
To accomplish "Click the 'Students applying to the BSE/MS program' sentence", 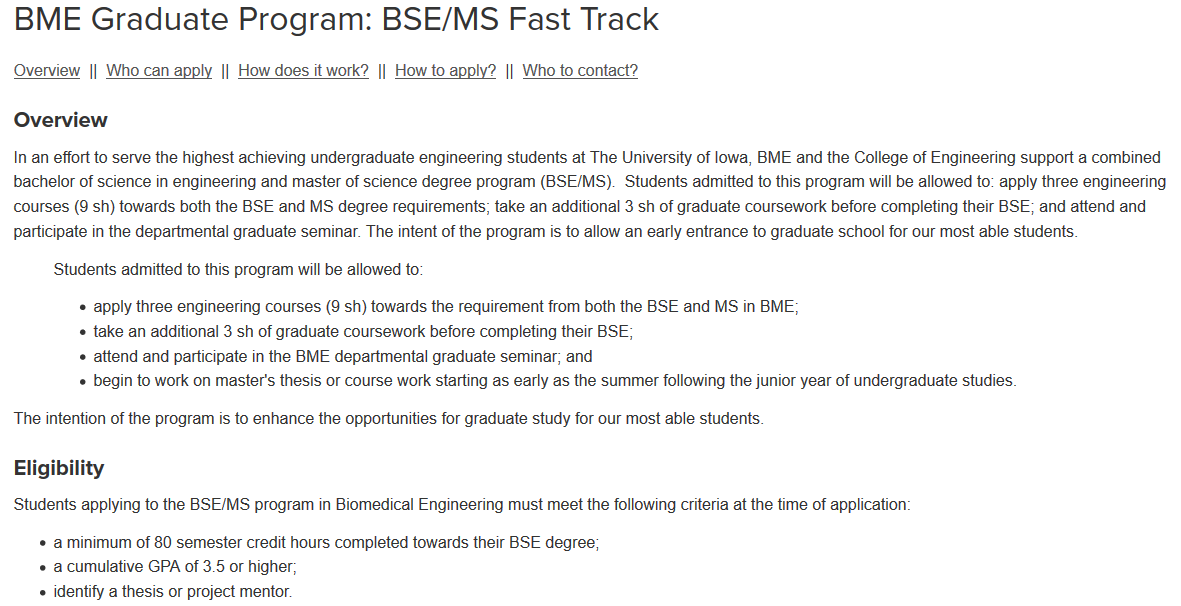I will (462, 504).
